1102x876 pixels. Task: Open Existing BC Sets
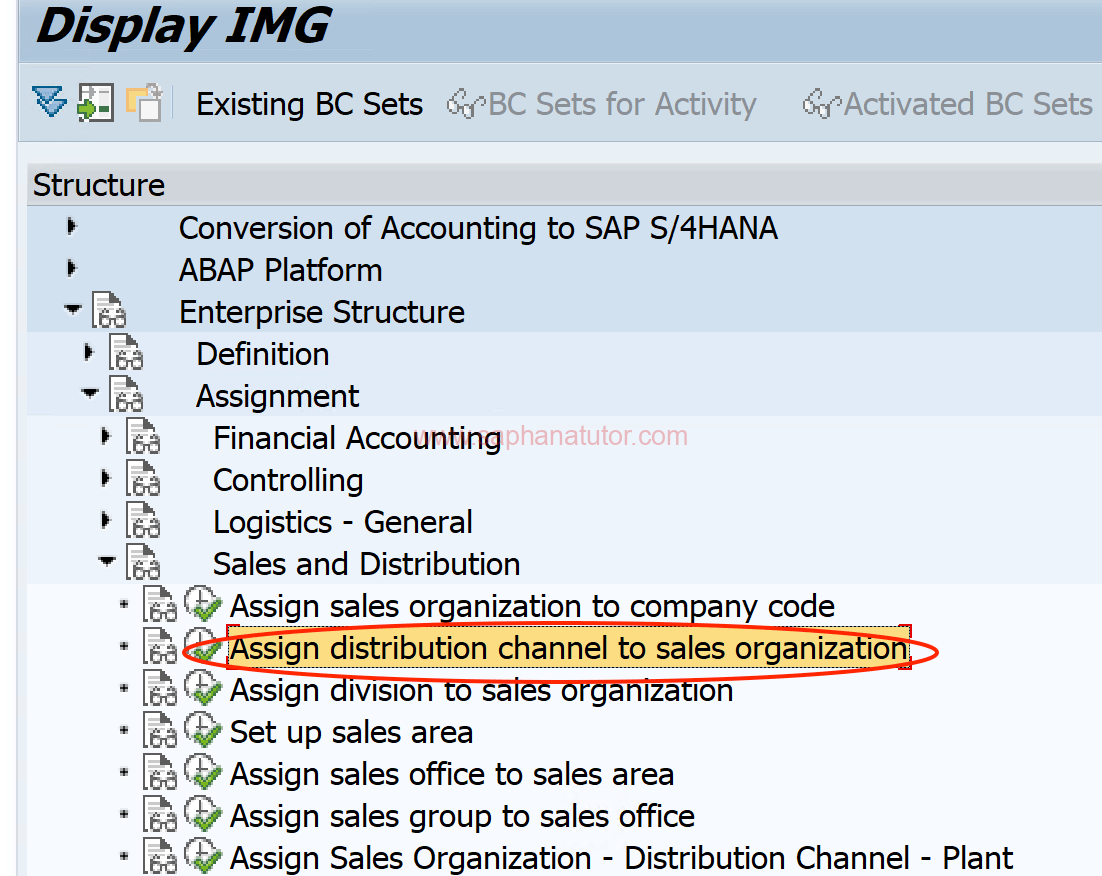click(309, 104)
